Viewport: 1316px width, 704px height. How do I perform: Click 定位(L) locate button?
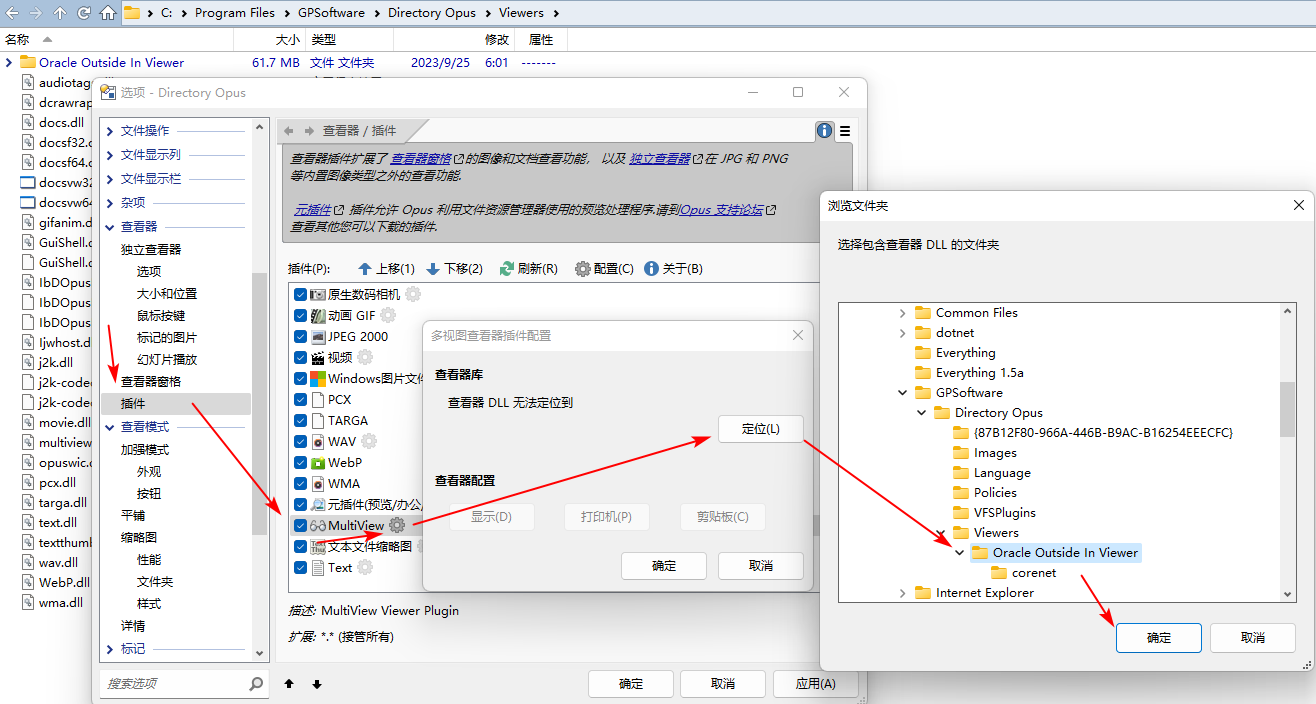[x=760, y=429]
